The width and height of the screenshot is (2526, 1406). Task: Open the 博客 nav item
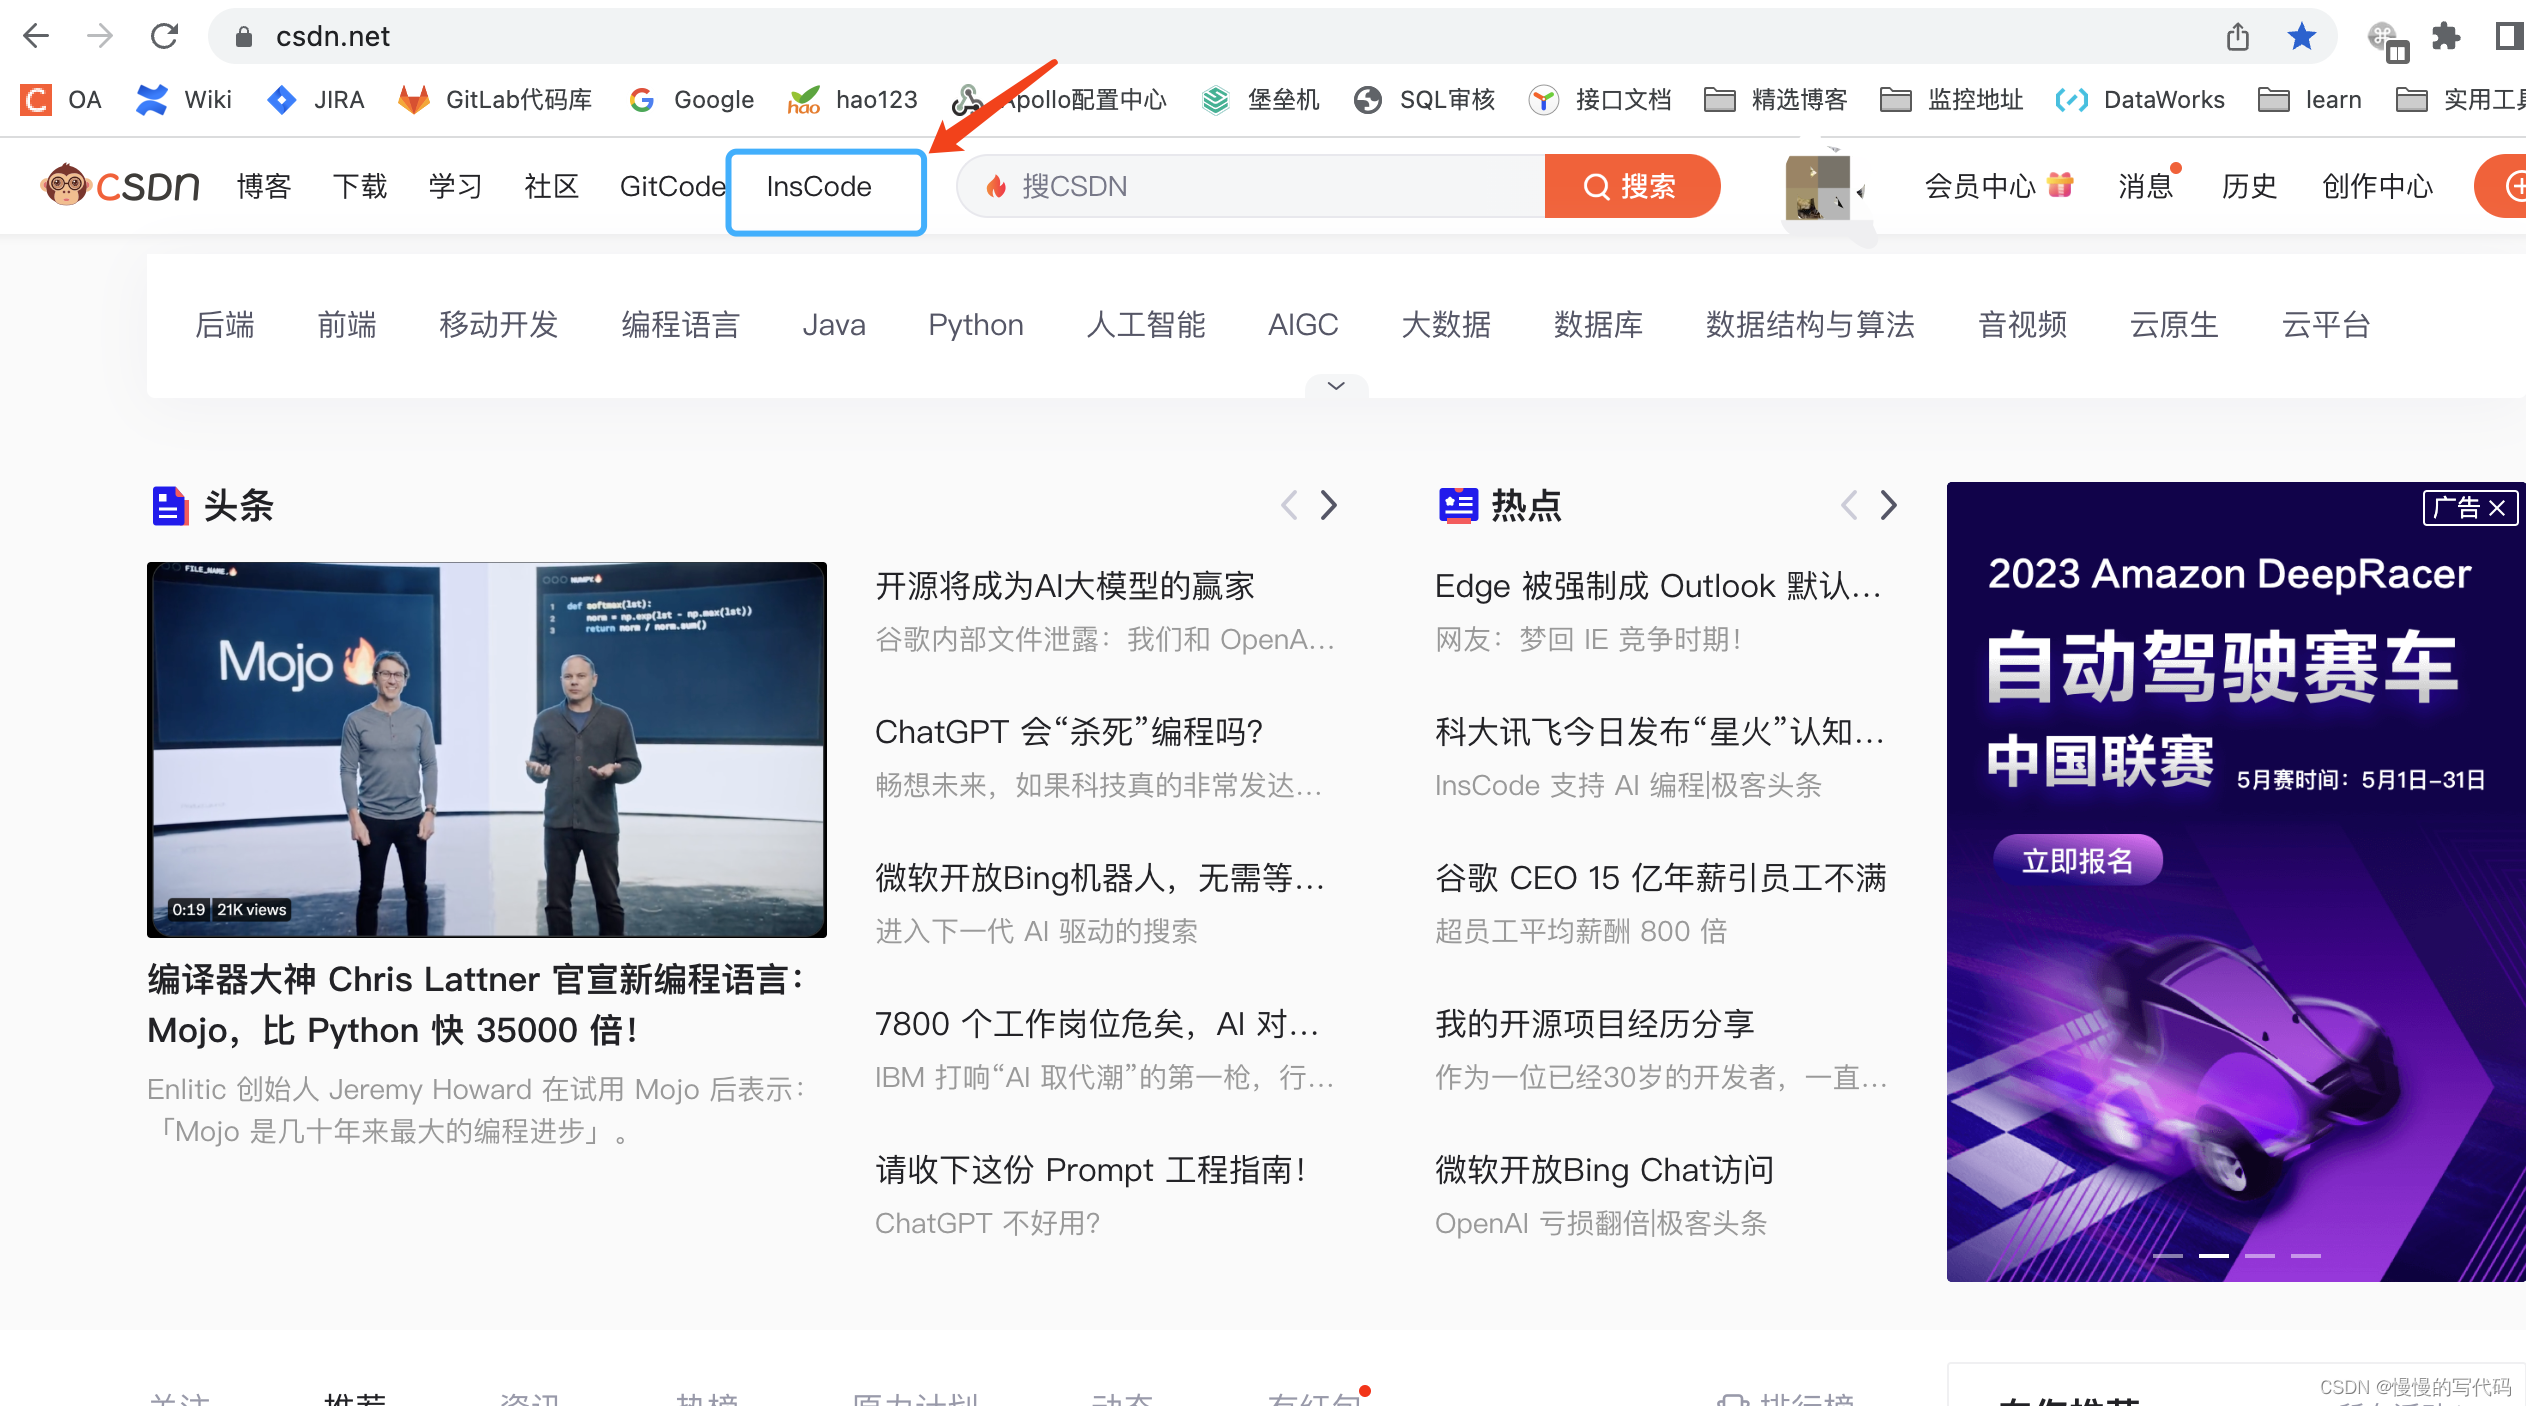point(264,186)
